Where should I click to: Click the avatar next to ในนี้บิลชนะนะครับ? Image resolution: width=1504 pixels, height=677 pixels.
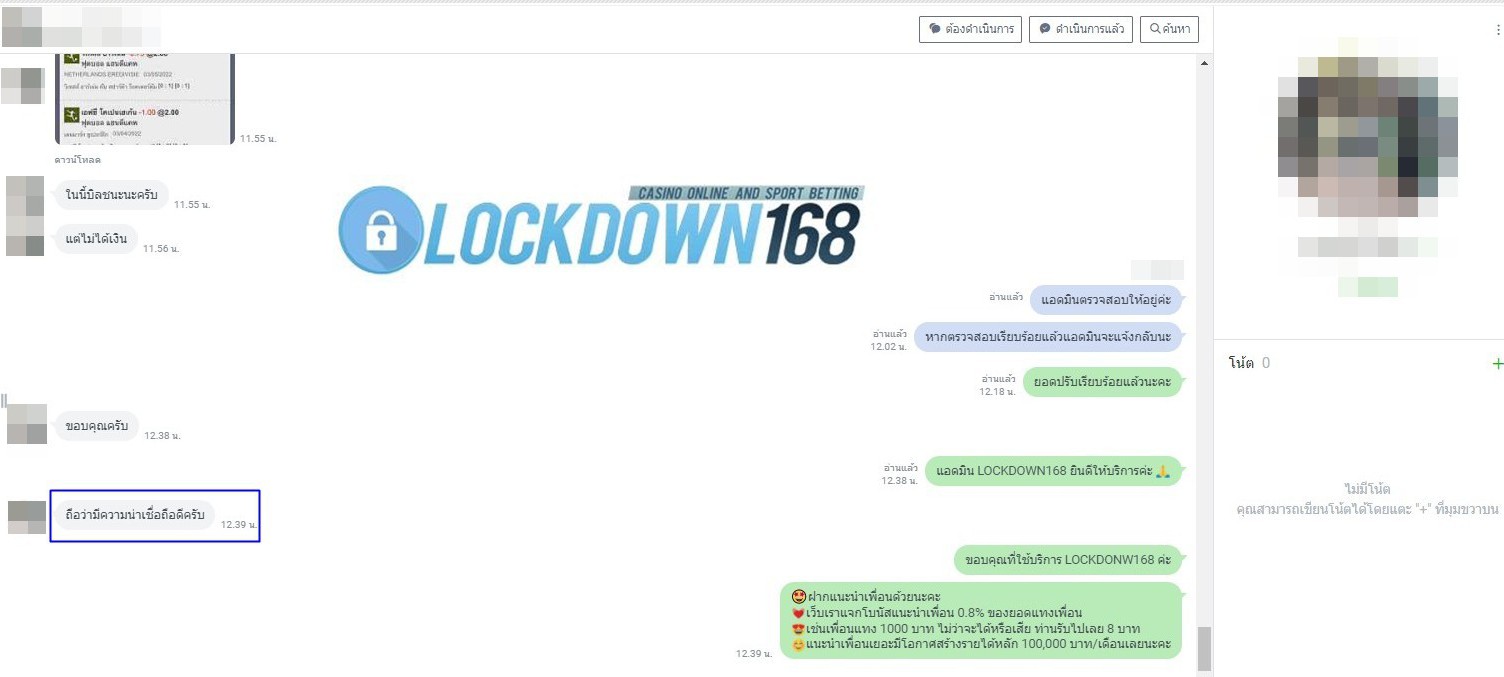point(25,195)
